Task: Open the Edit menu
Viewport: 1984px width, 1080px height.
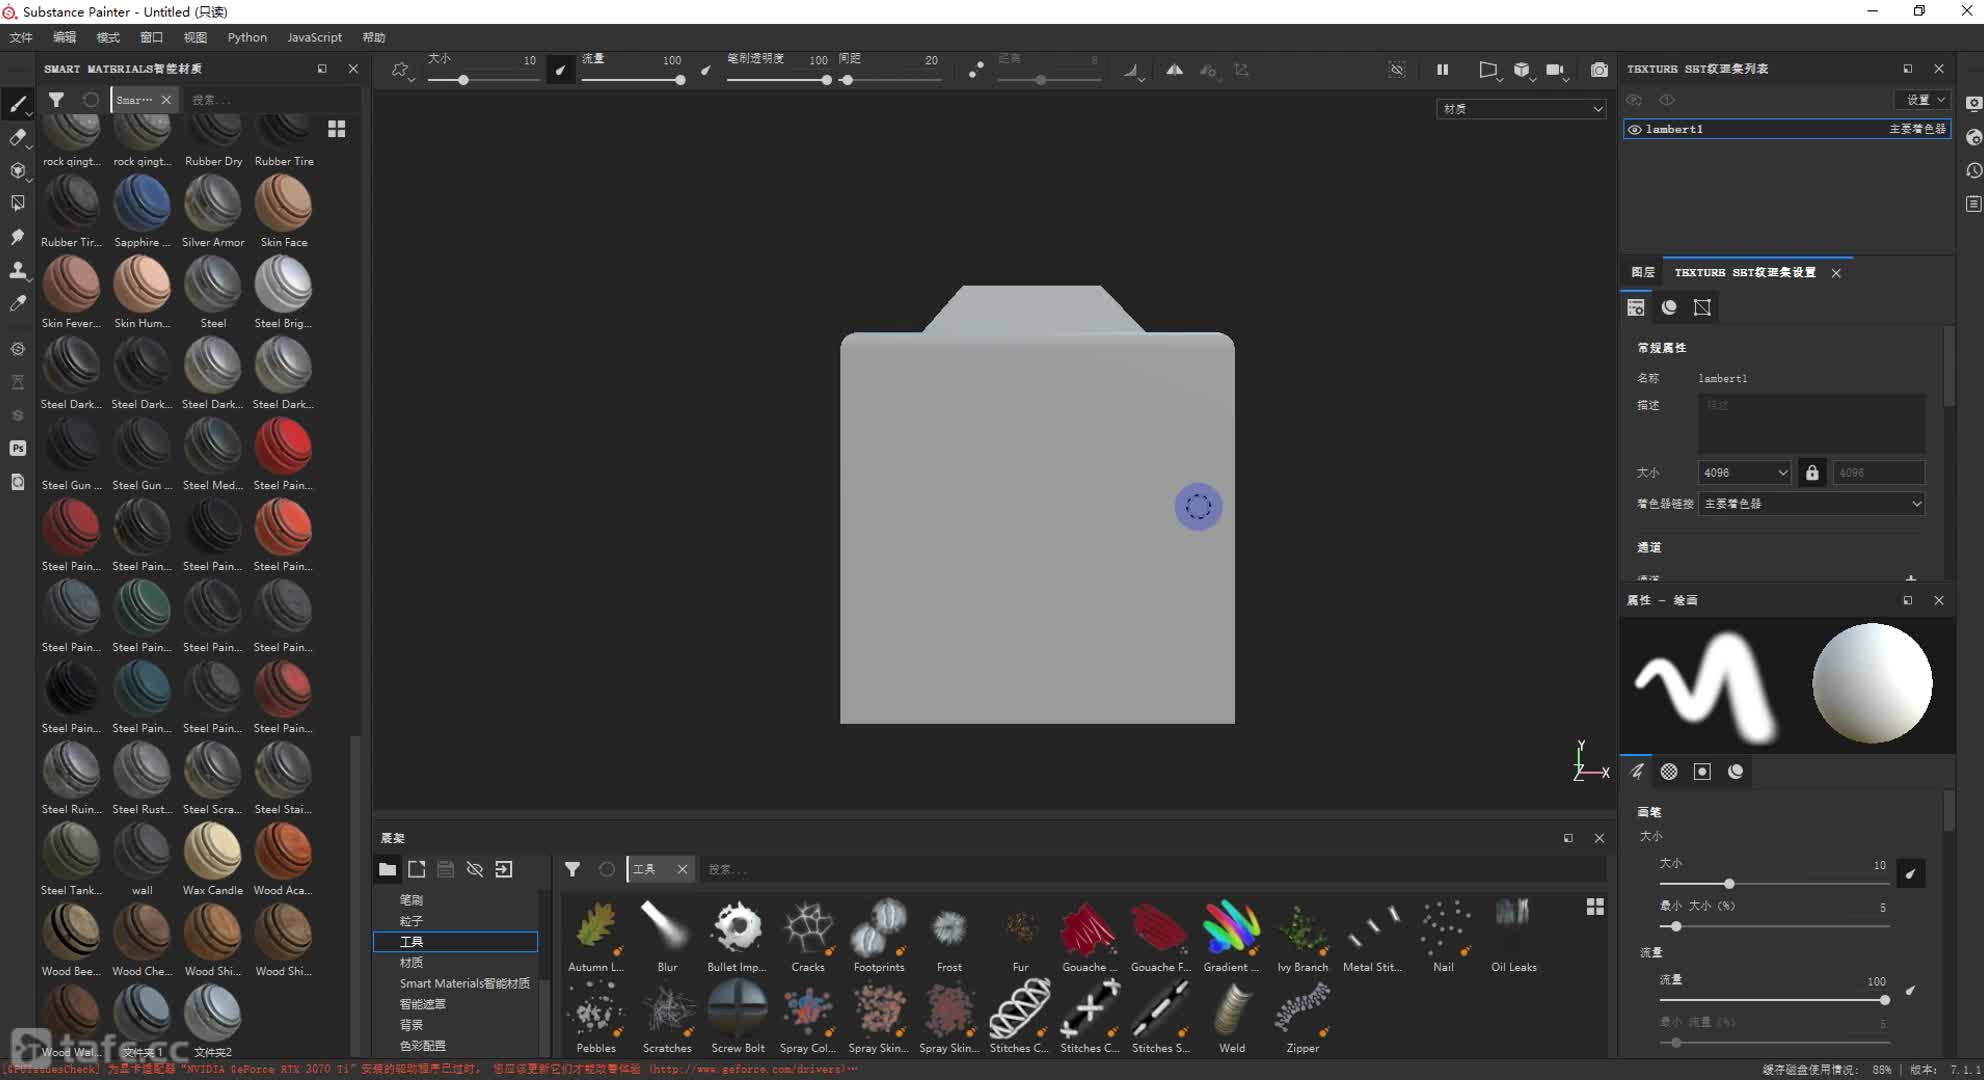Action: 64,37
